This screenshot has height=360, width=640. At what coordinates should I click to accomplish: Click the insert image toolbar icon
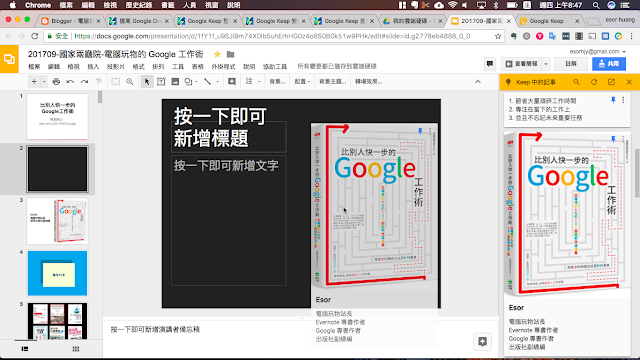point(175,82)
